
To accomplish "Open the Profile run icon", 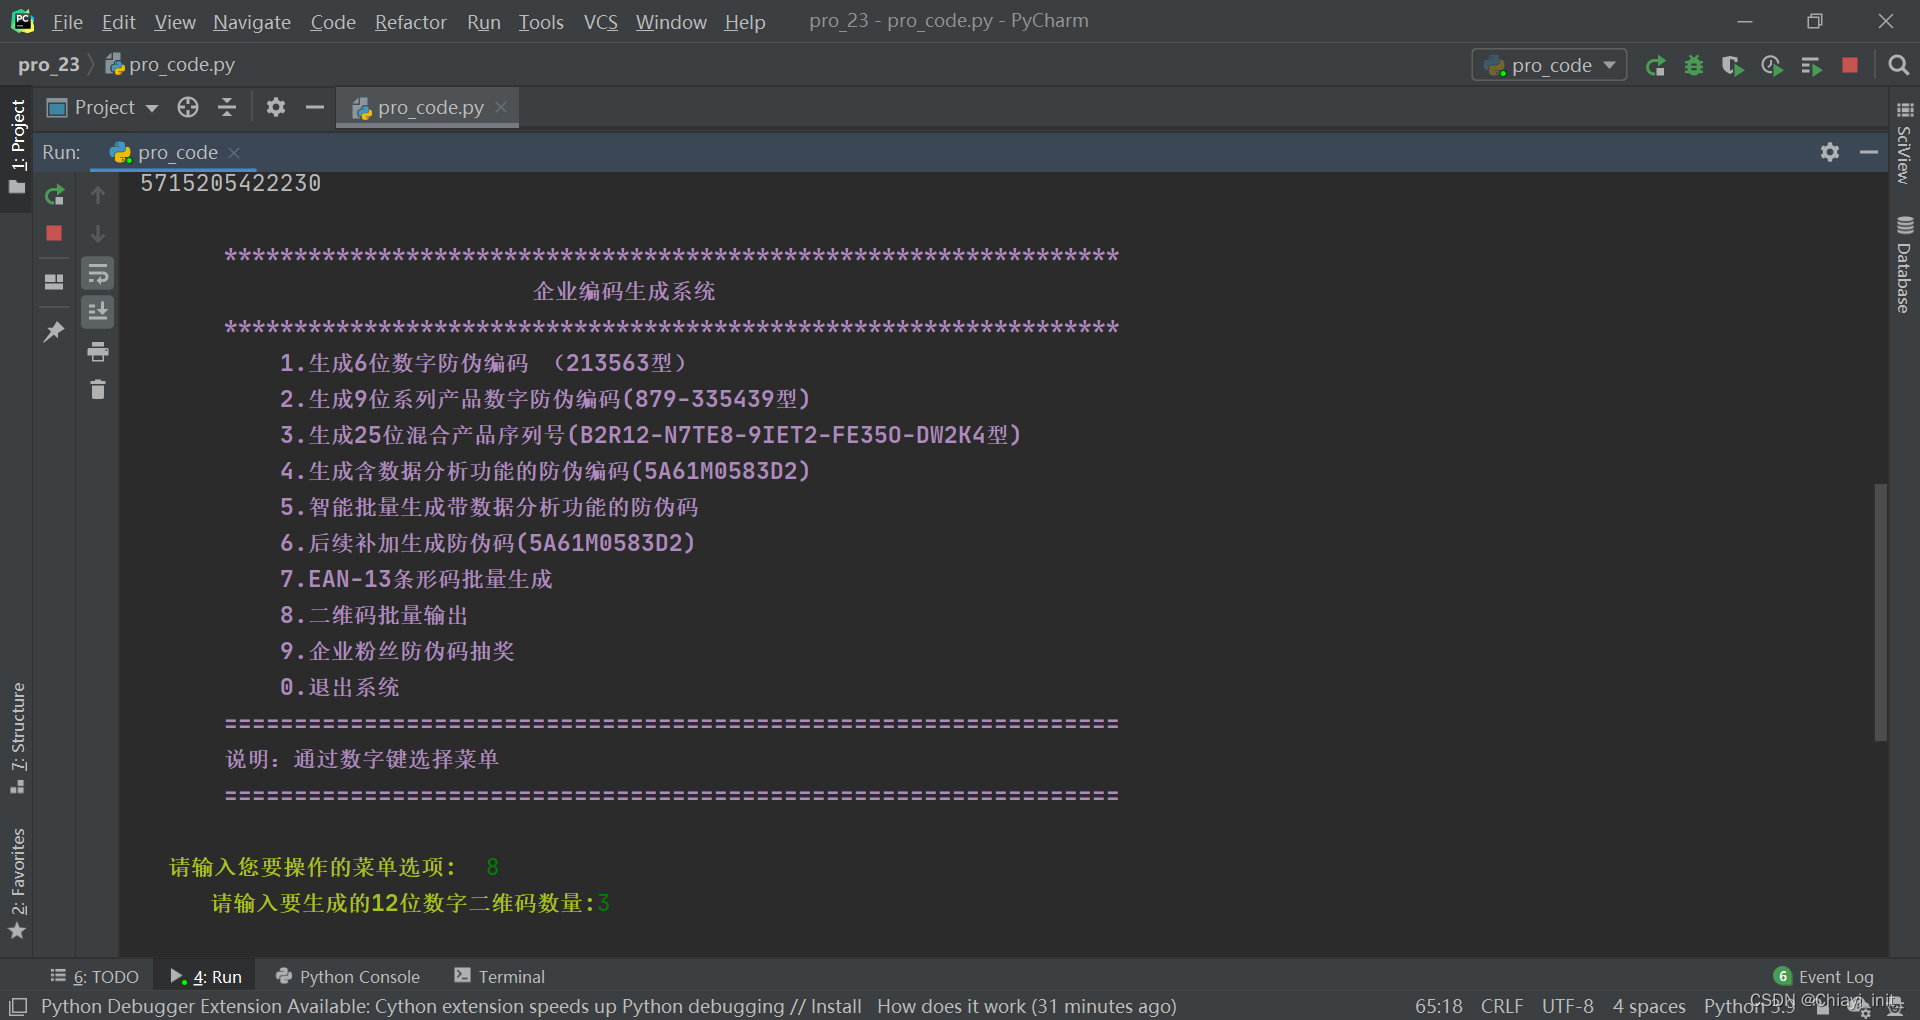I will 1772,66.
